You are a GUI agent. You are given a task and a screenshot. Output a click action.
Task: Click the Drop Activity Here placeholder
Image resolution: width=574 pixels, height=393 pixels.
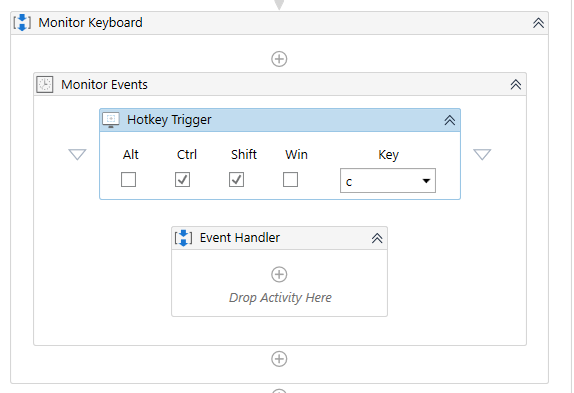(x=280, y=297)
